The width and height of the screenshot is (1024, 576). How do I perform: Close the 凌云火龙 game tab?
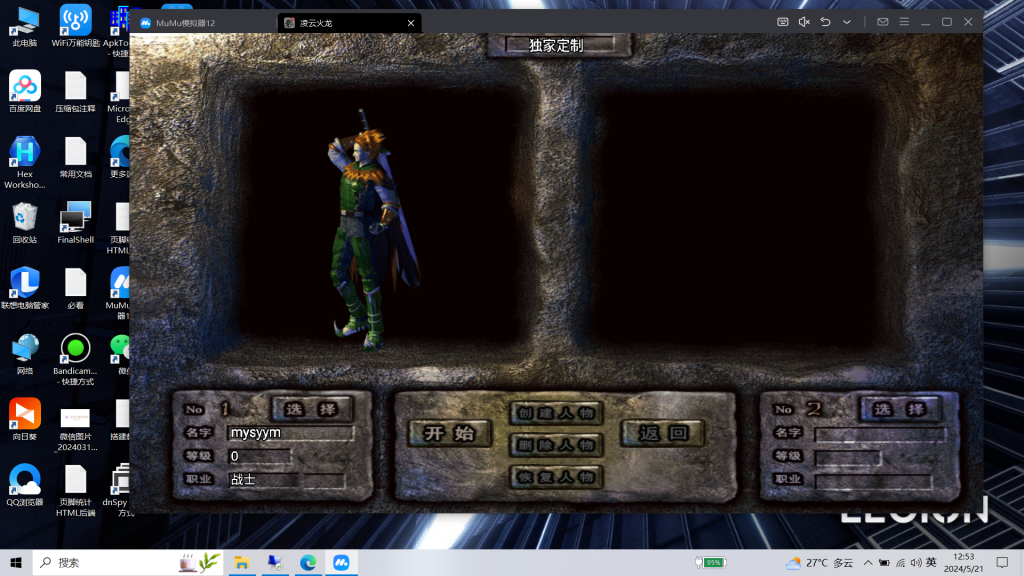pyautogui.click(x=410, y=23)
